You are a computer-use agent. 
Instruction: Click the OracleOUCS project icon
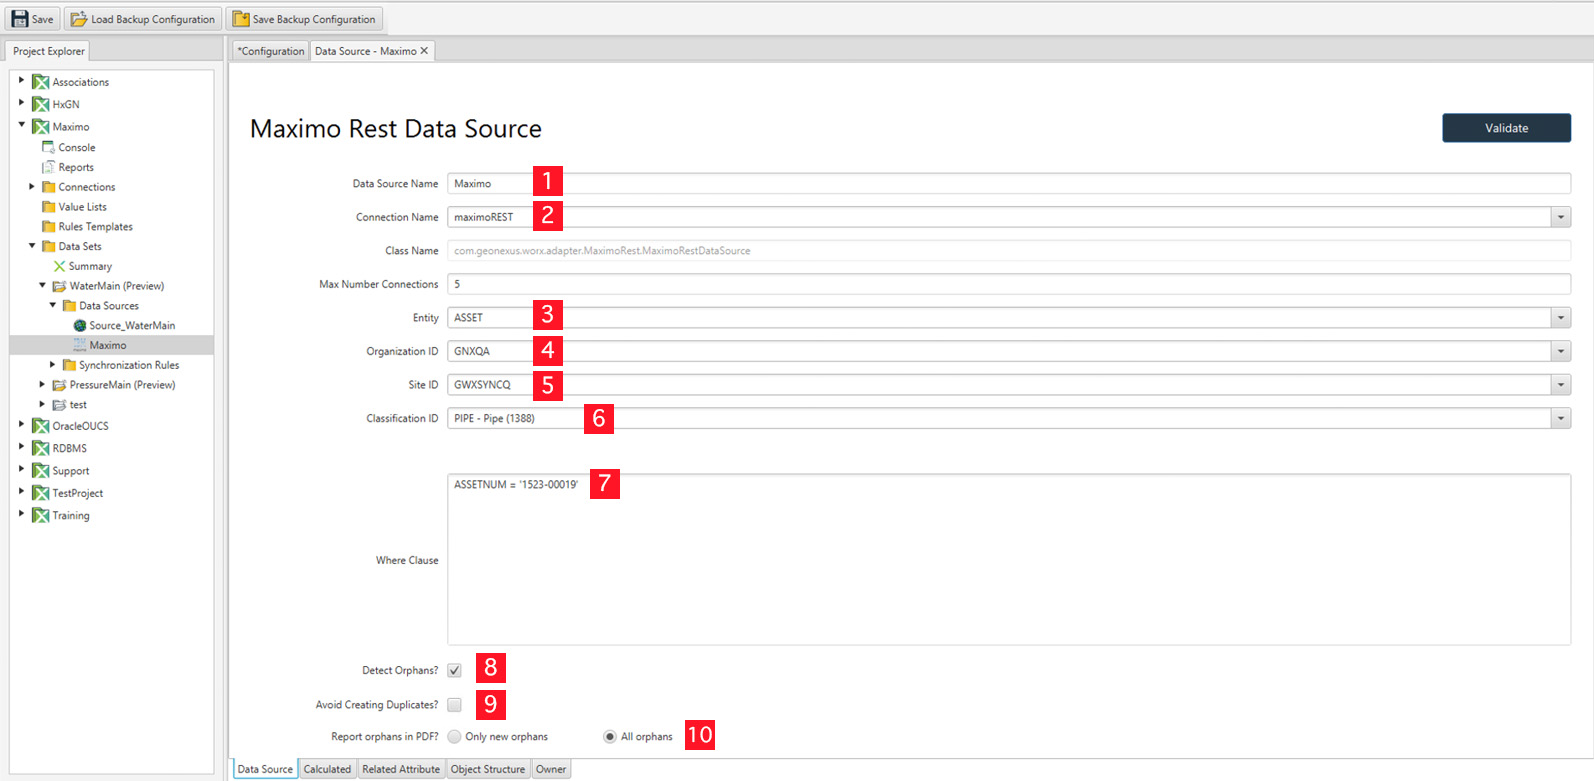point(41,426)
